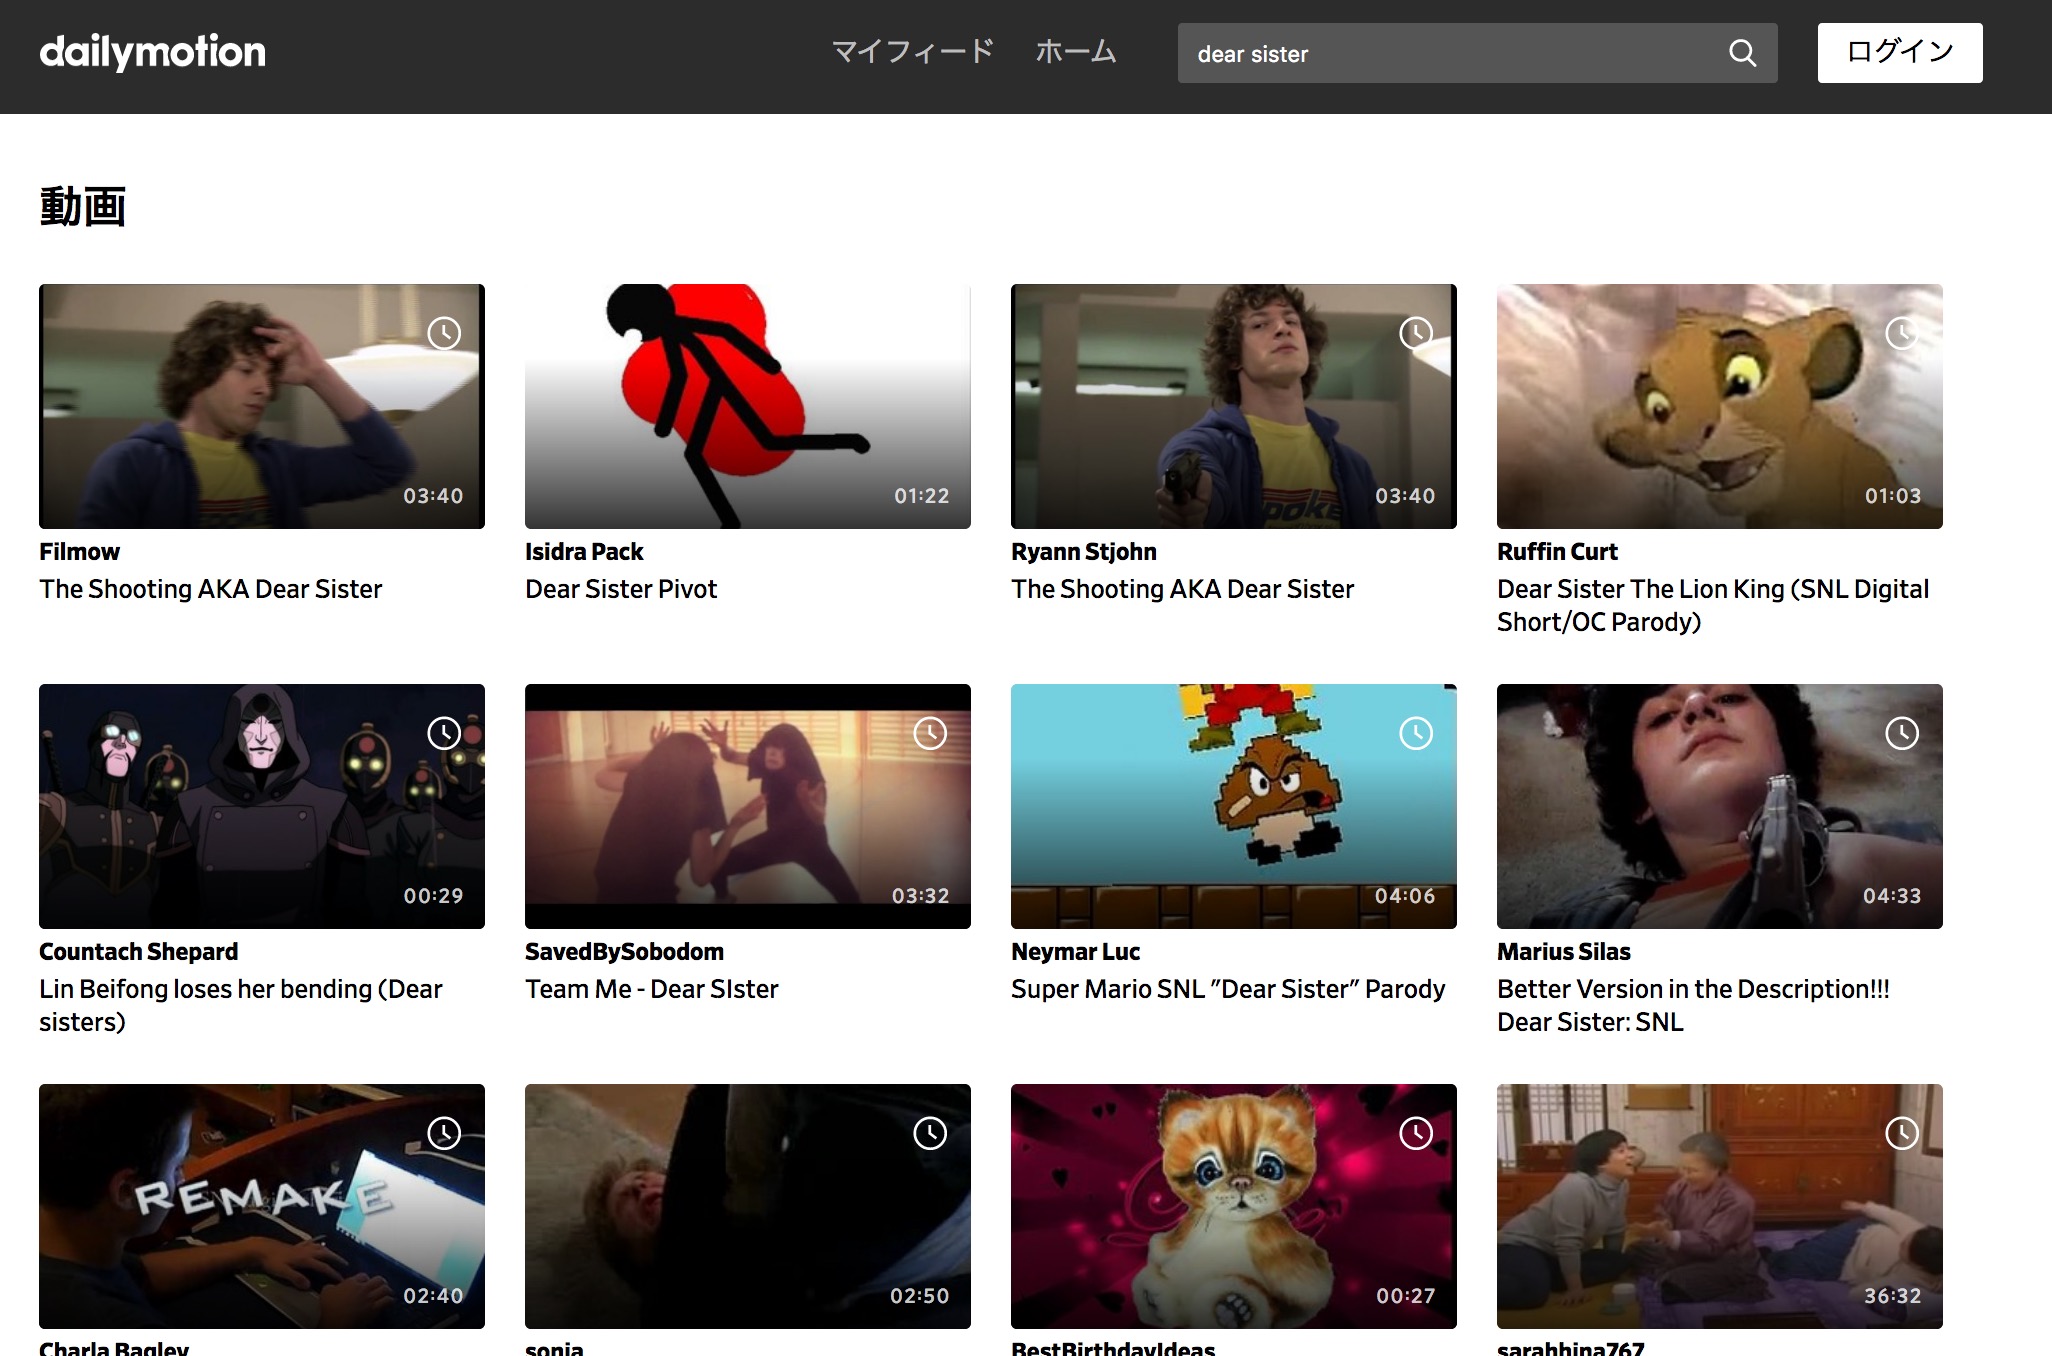
Task: Click watch-later clock on 36:32 video
Action: pyautogui.click(x=1902, y=1133)
